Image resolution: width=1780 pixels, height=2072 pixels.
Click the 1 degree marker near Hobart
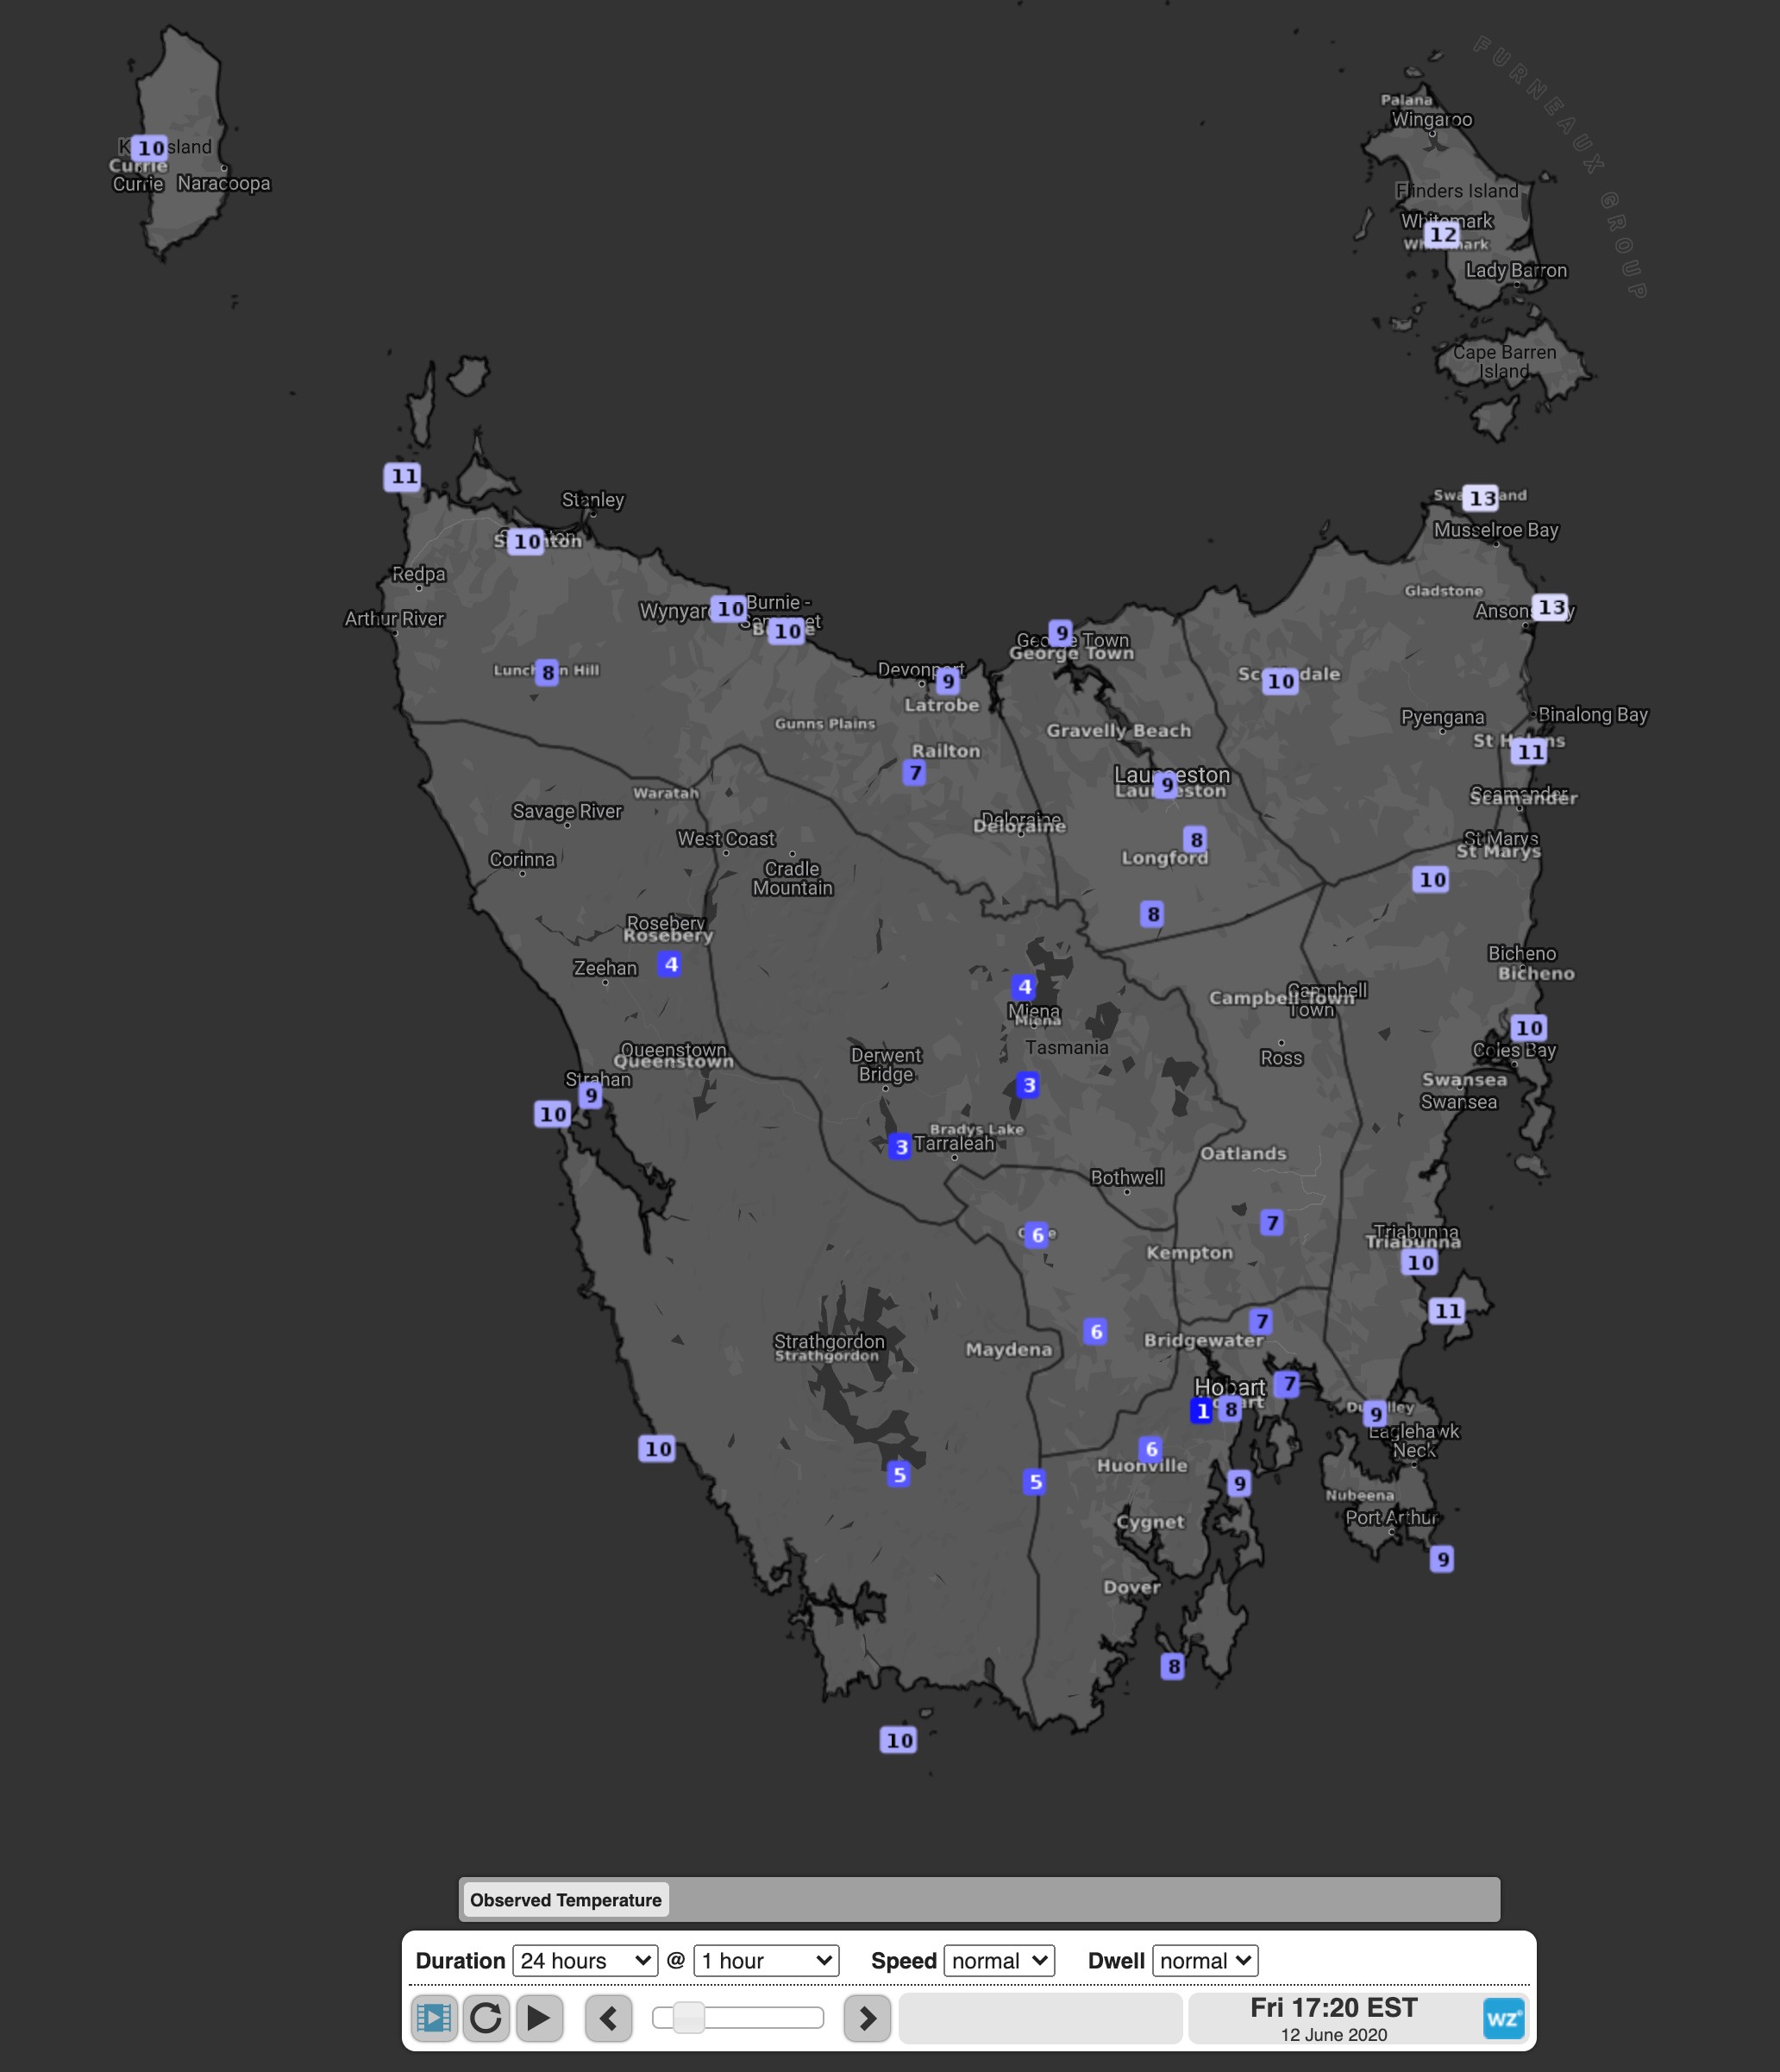click(x=1202, y=1410)
